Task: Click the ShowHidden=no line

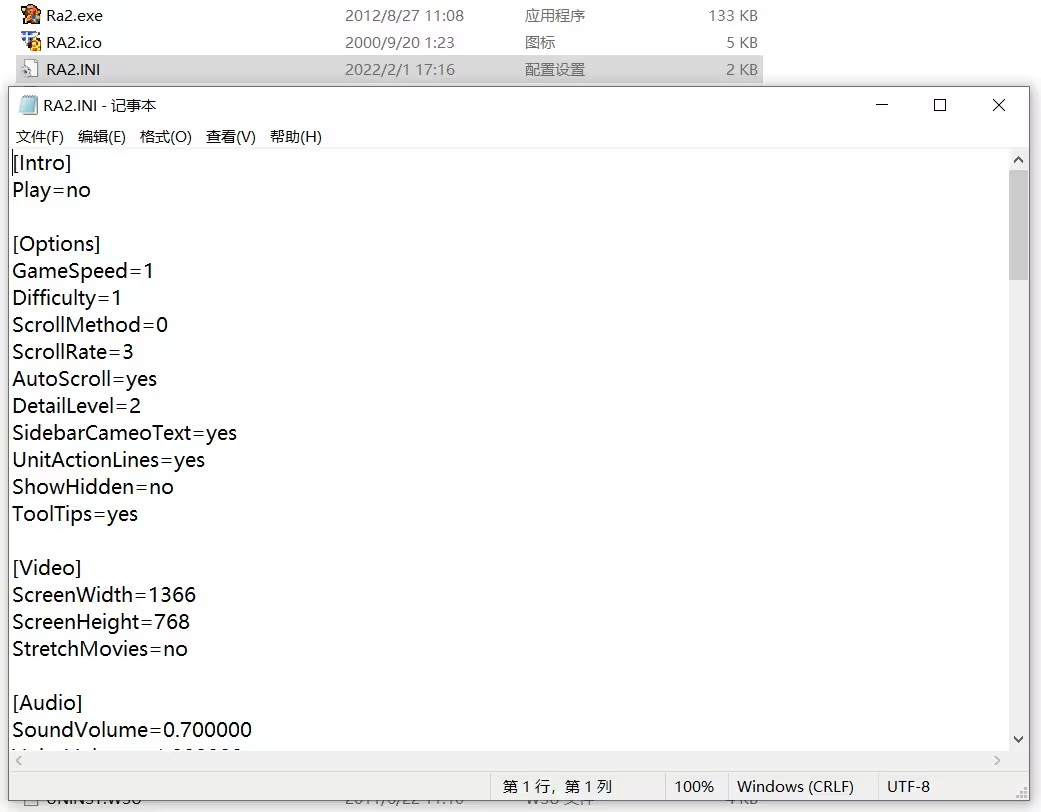Action: pos(93,487)
